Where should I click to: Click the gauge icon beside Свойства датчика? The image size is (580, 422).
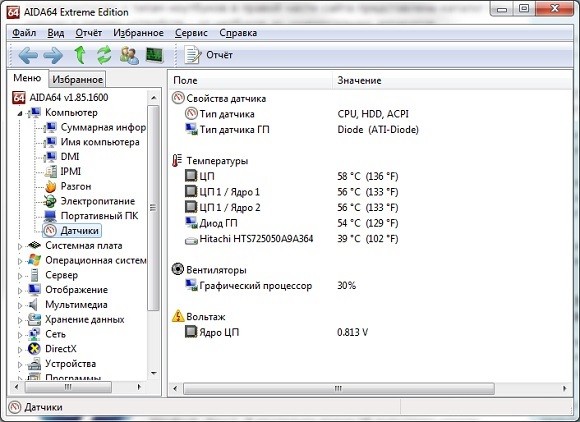click(178, 98)
